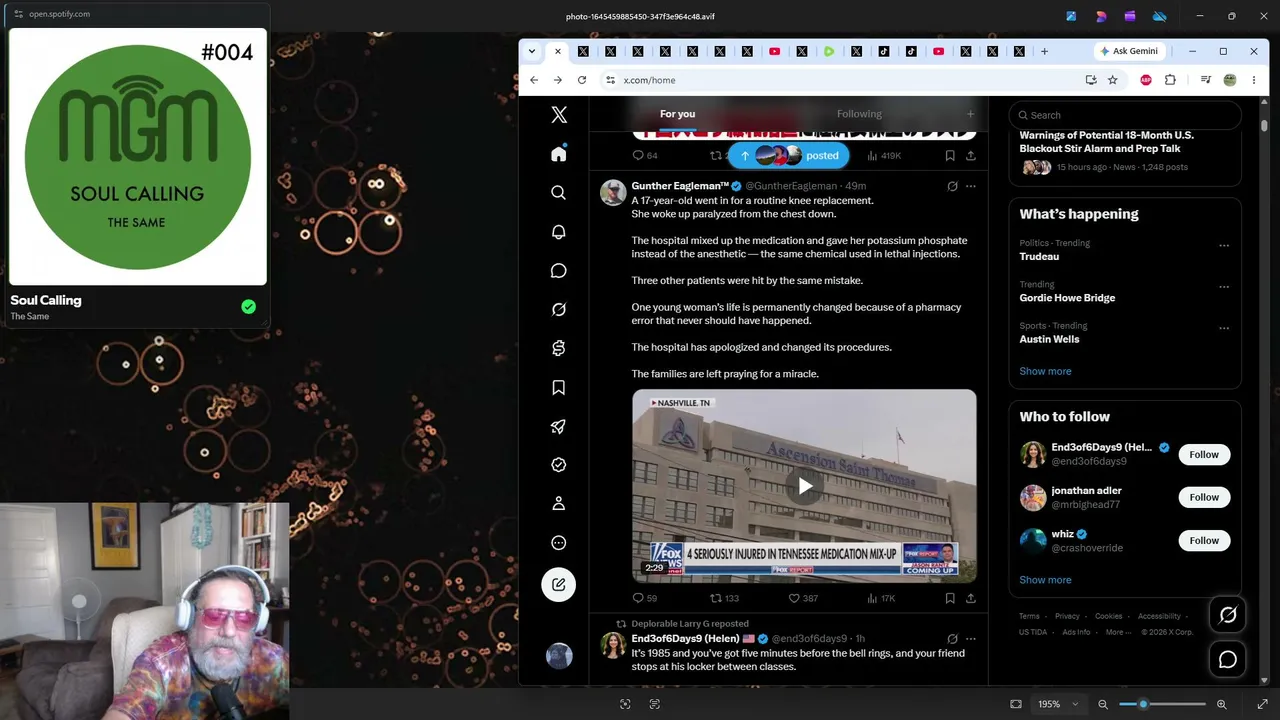Enter fullscreen in photo viewer

[x=1262, y=704]
